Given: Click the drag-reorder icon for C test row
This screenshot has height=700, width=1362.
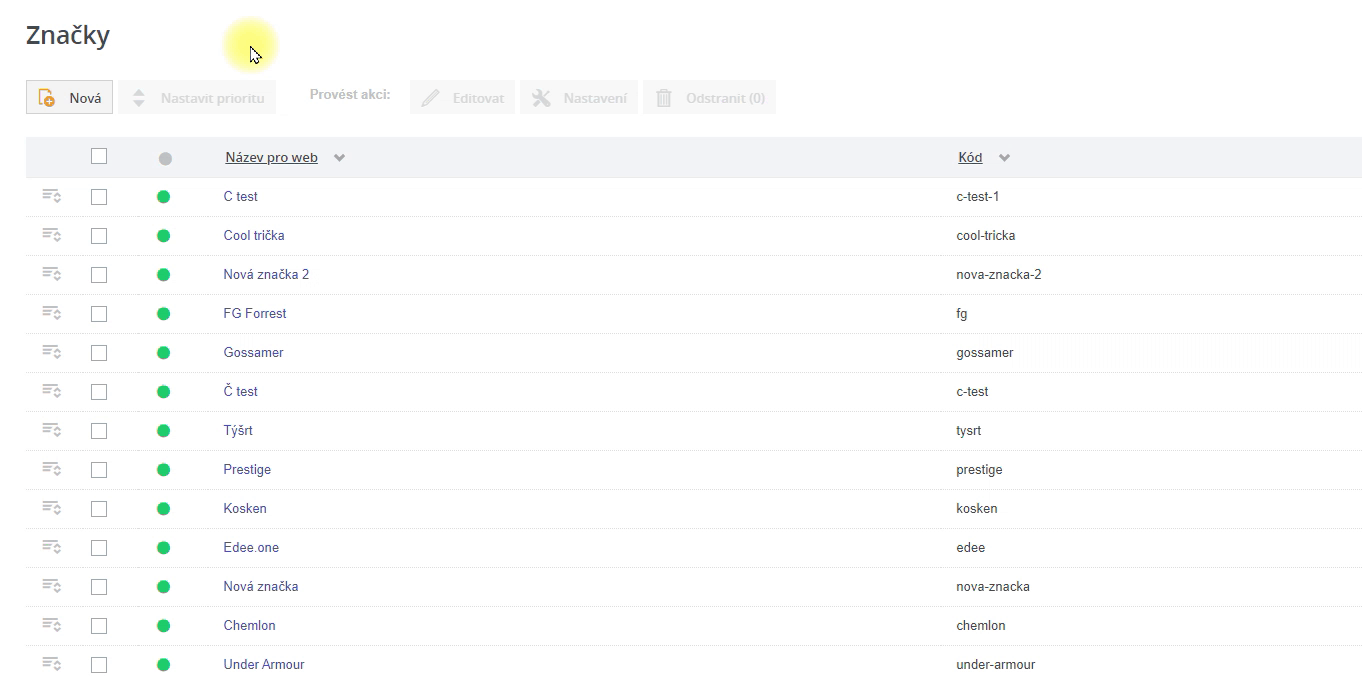Looking at the screenshot, I should tap(51, 196).
